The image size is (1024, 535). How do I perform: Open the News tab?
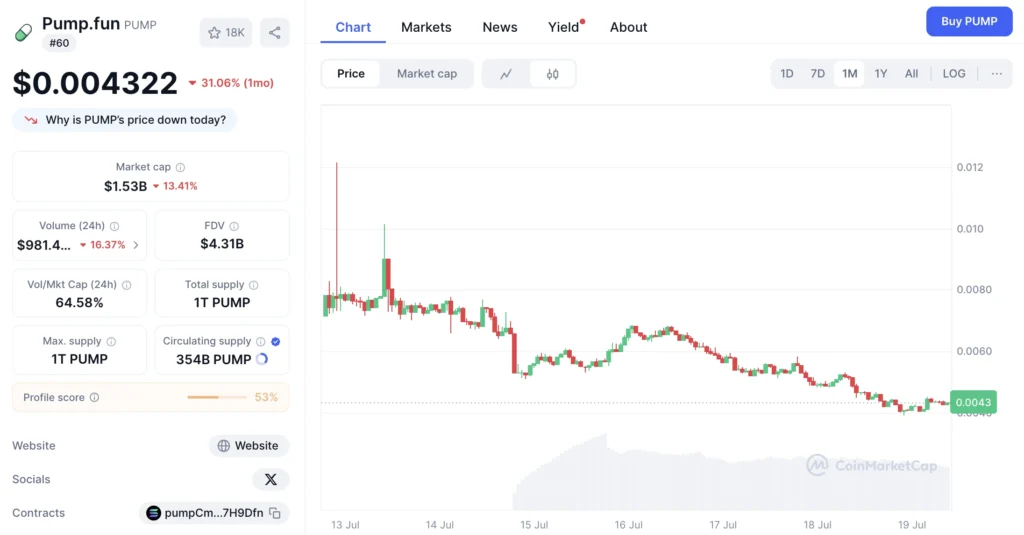[500, 27]
